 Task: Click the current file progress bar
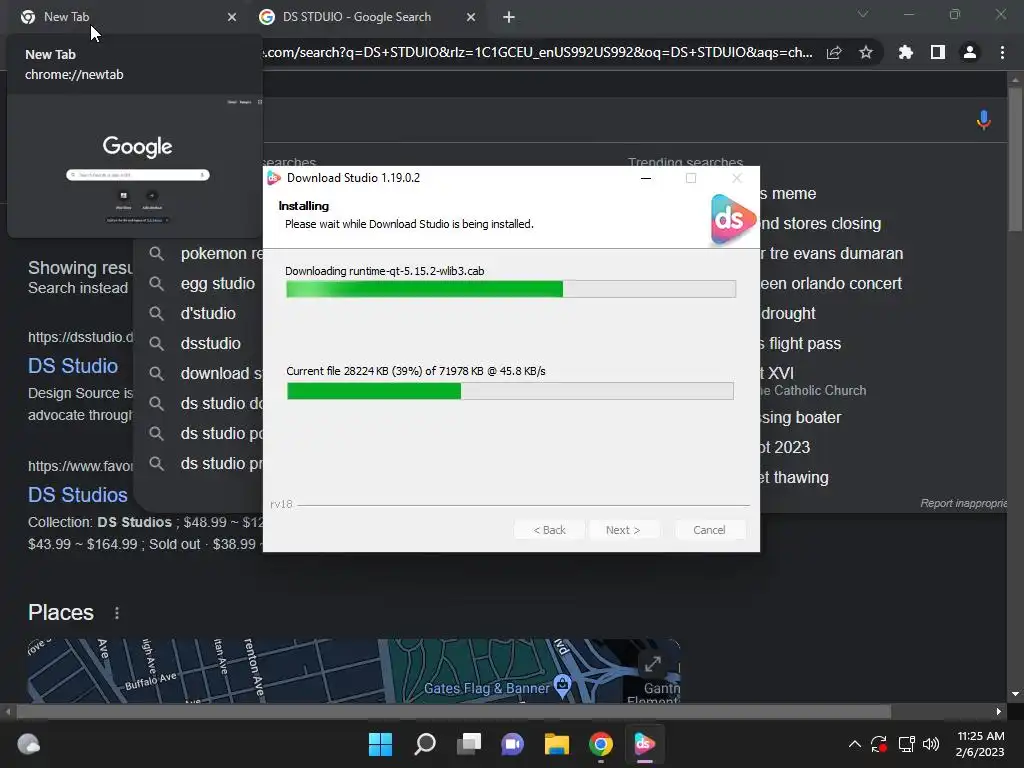[x=510, y=391]
